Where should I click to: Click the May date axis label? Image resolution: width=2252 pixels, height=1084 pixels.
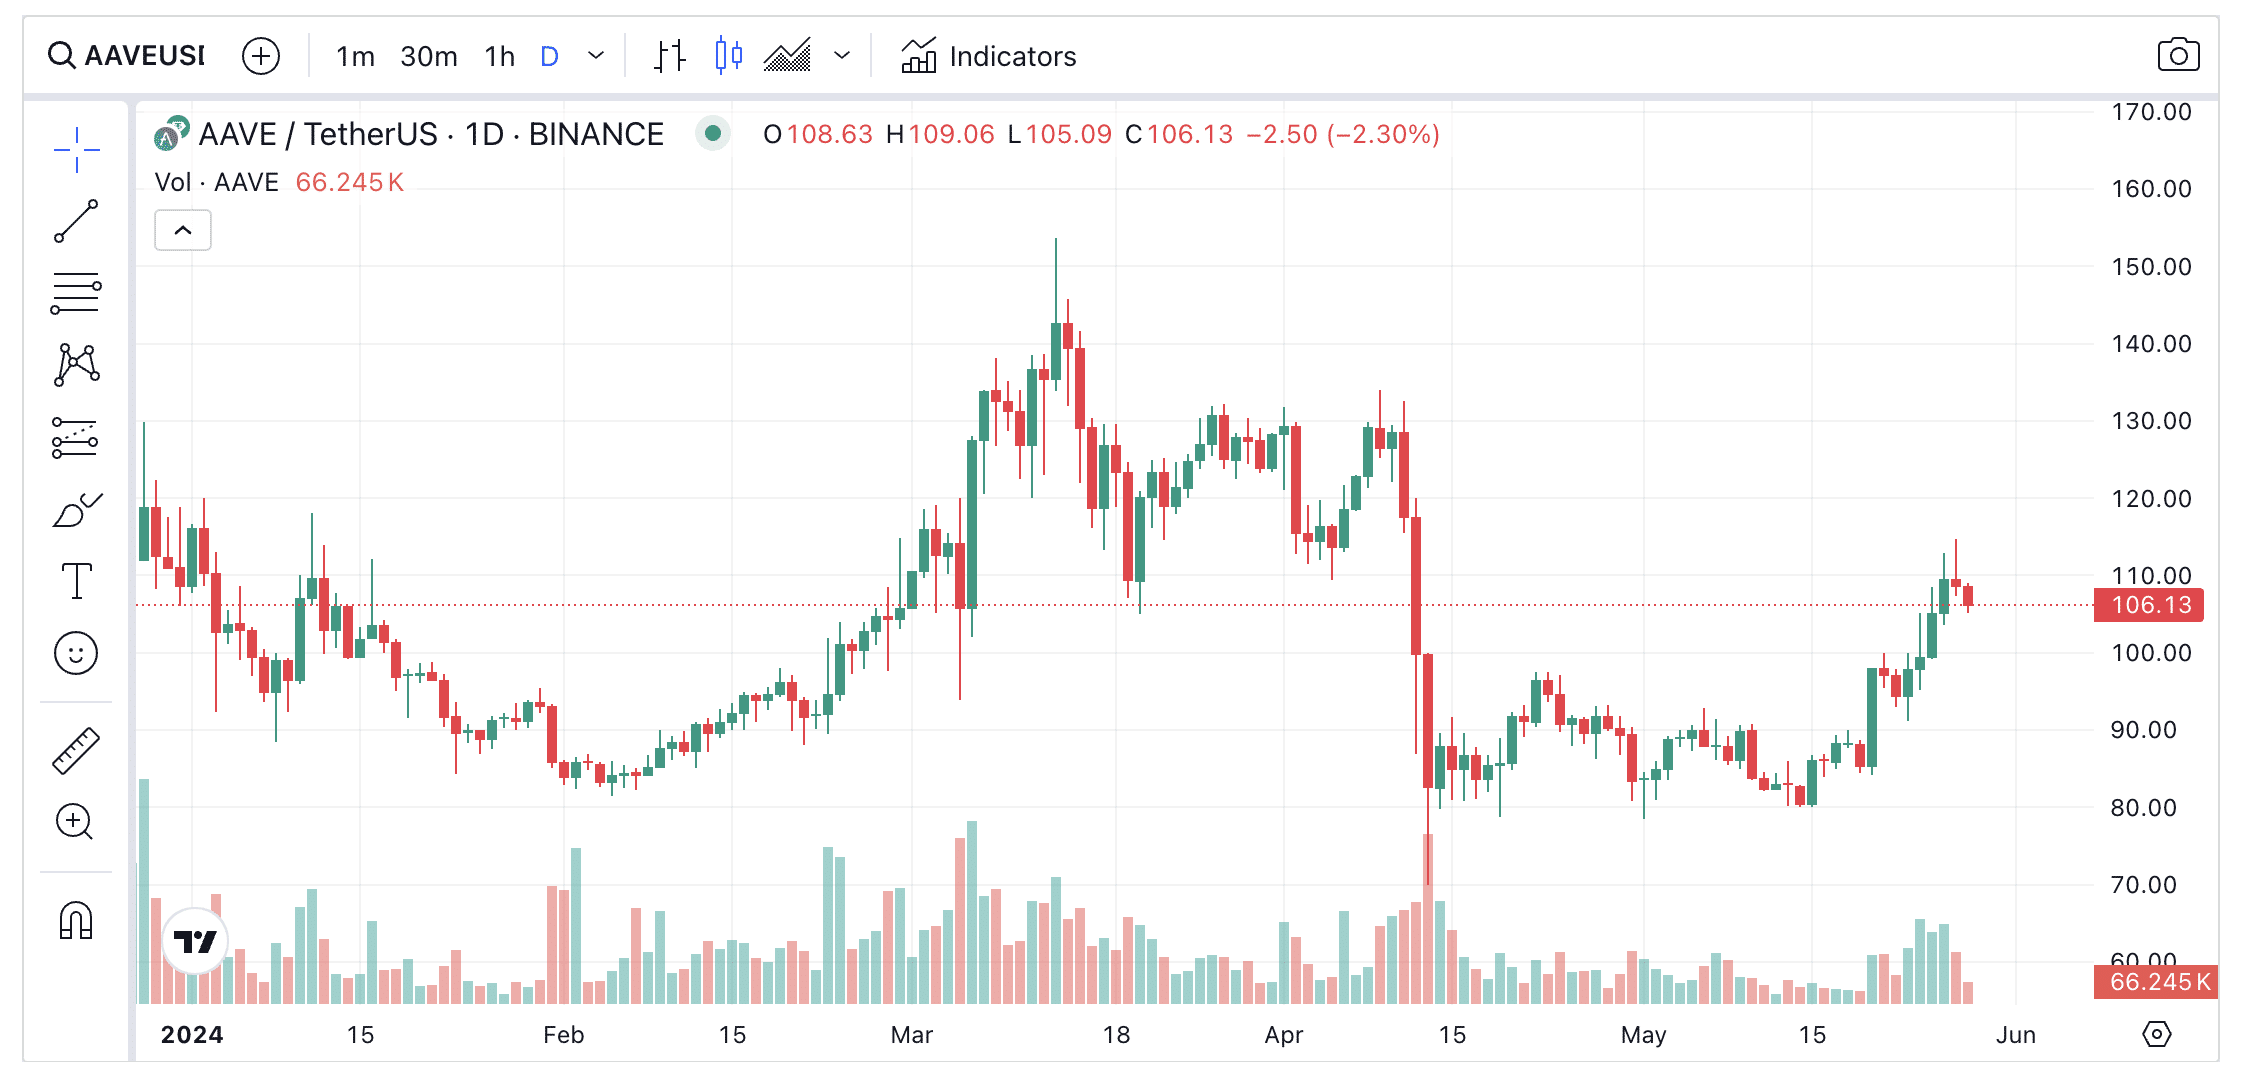1644,1035
